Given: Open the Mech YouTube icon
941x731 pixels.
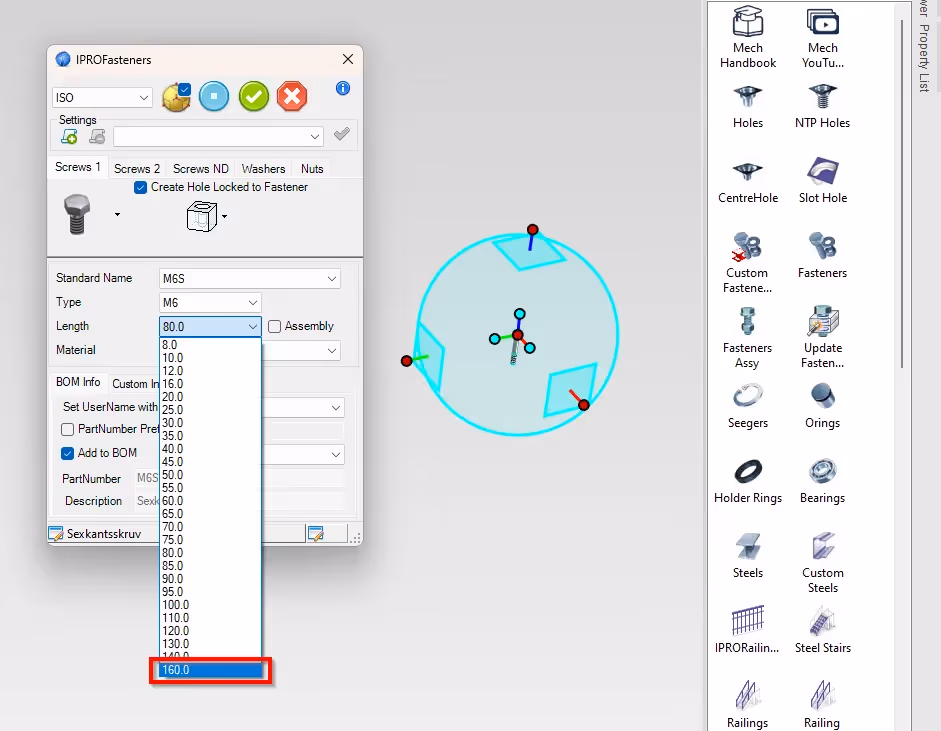Looking at the screenshot, I should pyautogui.click(x=822, y=37).
